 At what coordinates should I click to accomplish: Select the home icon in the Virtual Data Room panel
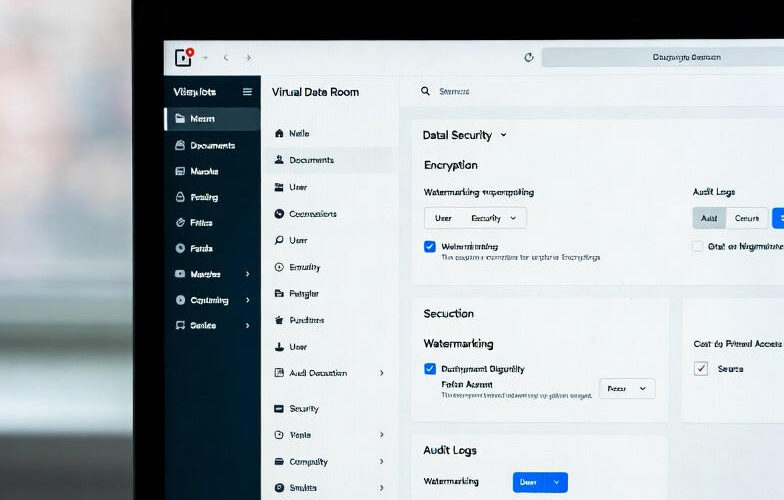(x=280, y=133)
